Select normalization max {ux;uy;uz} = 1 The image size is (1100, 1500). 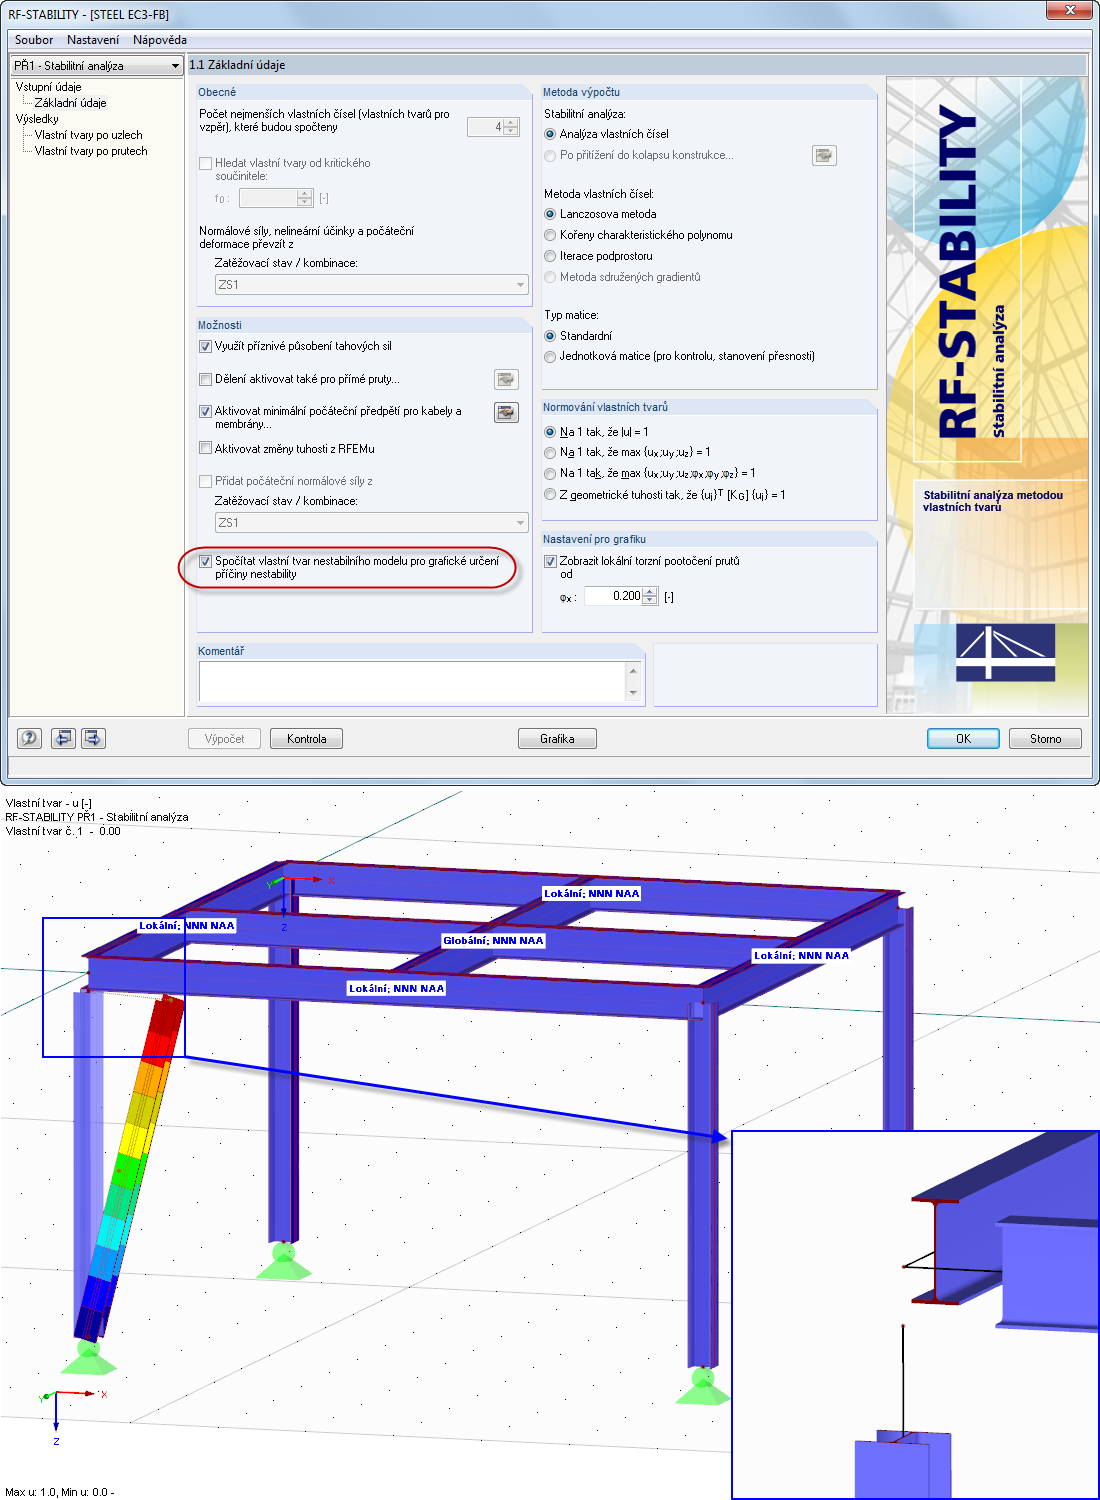pyautogui.click(x=550, y=452)
